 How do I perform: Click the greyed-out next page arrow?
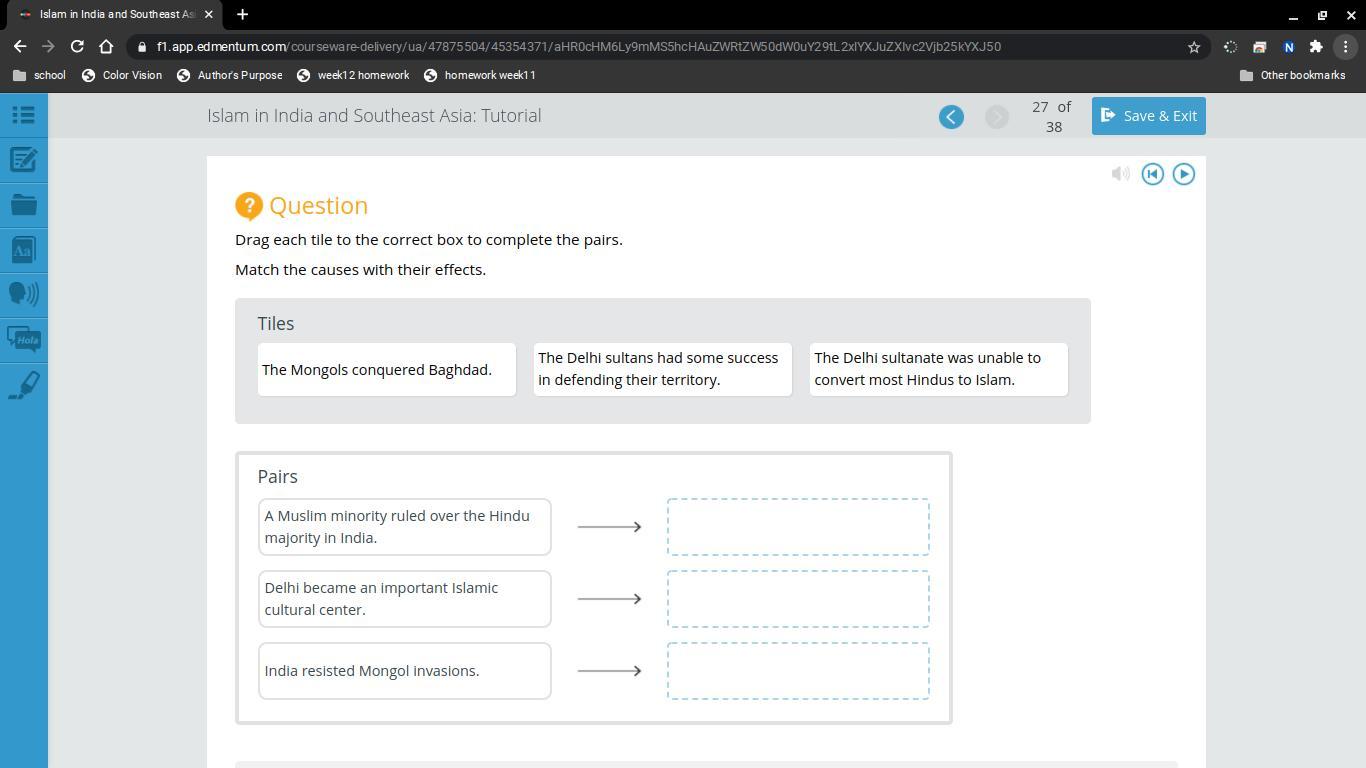point(997,117)
